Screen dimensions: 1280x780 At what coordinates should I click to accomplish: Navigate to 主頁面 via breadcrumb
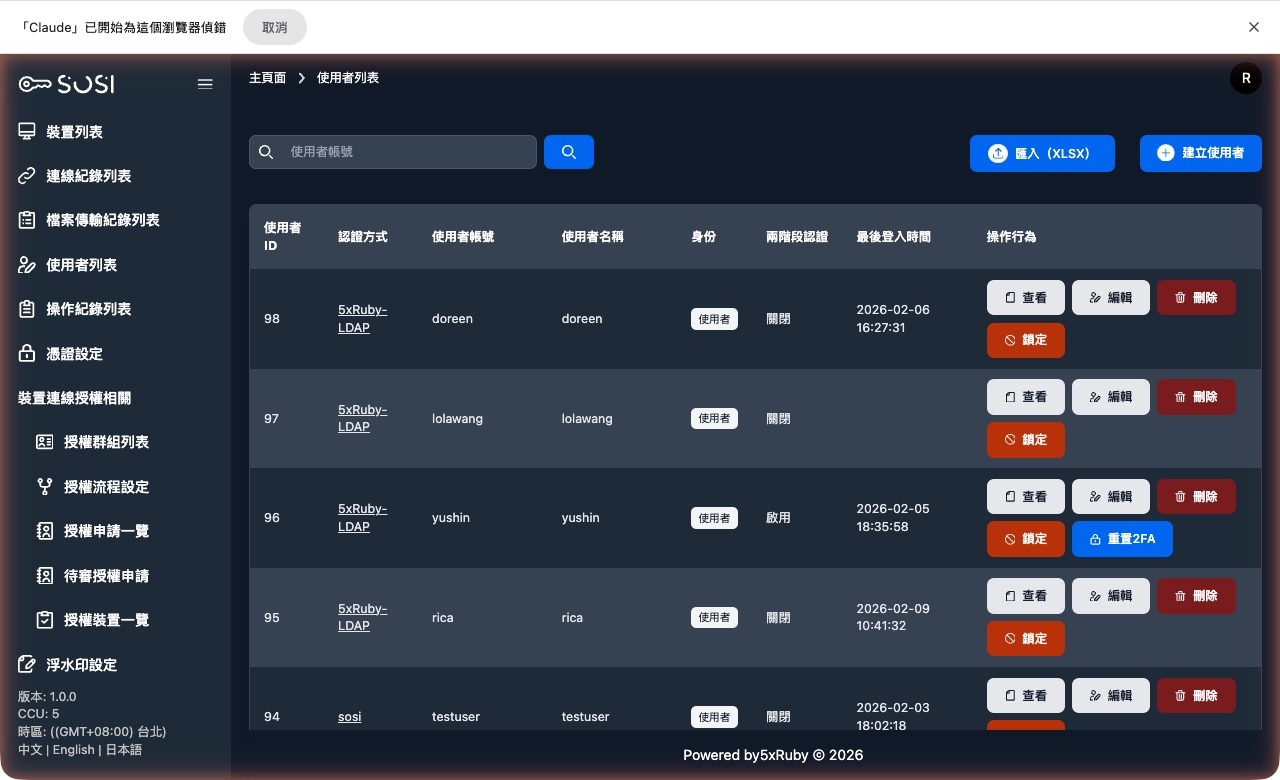click(267, 77)
